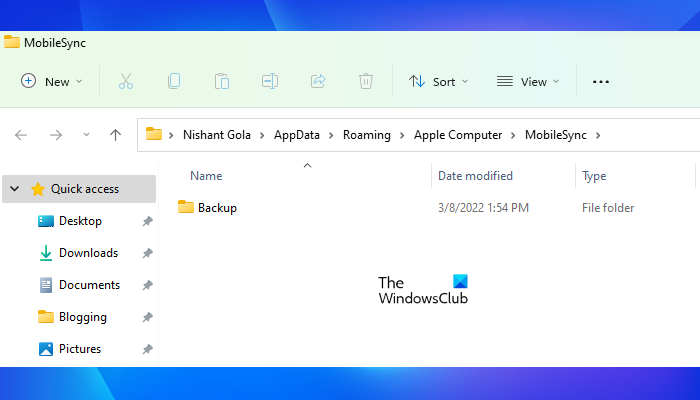Expand chevron after Nishant Gola breadcrumb
Image resolution: width=700 pixels, height=400 pixels.
262,135
